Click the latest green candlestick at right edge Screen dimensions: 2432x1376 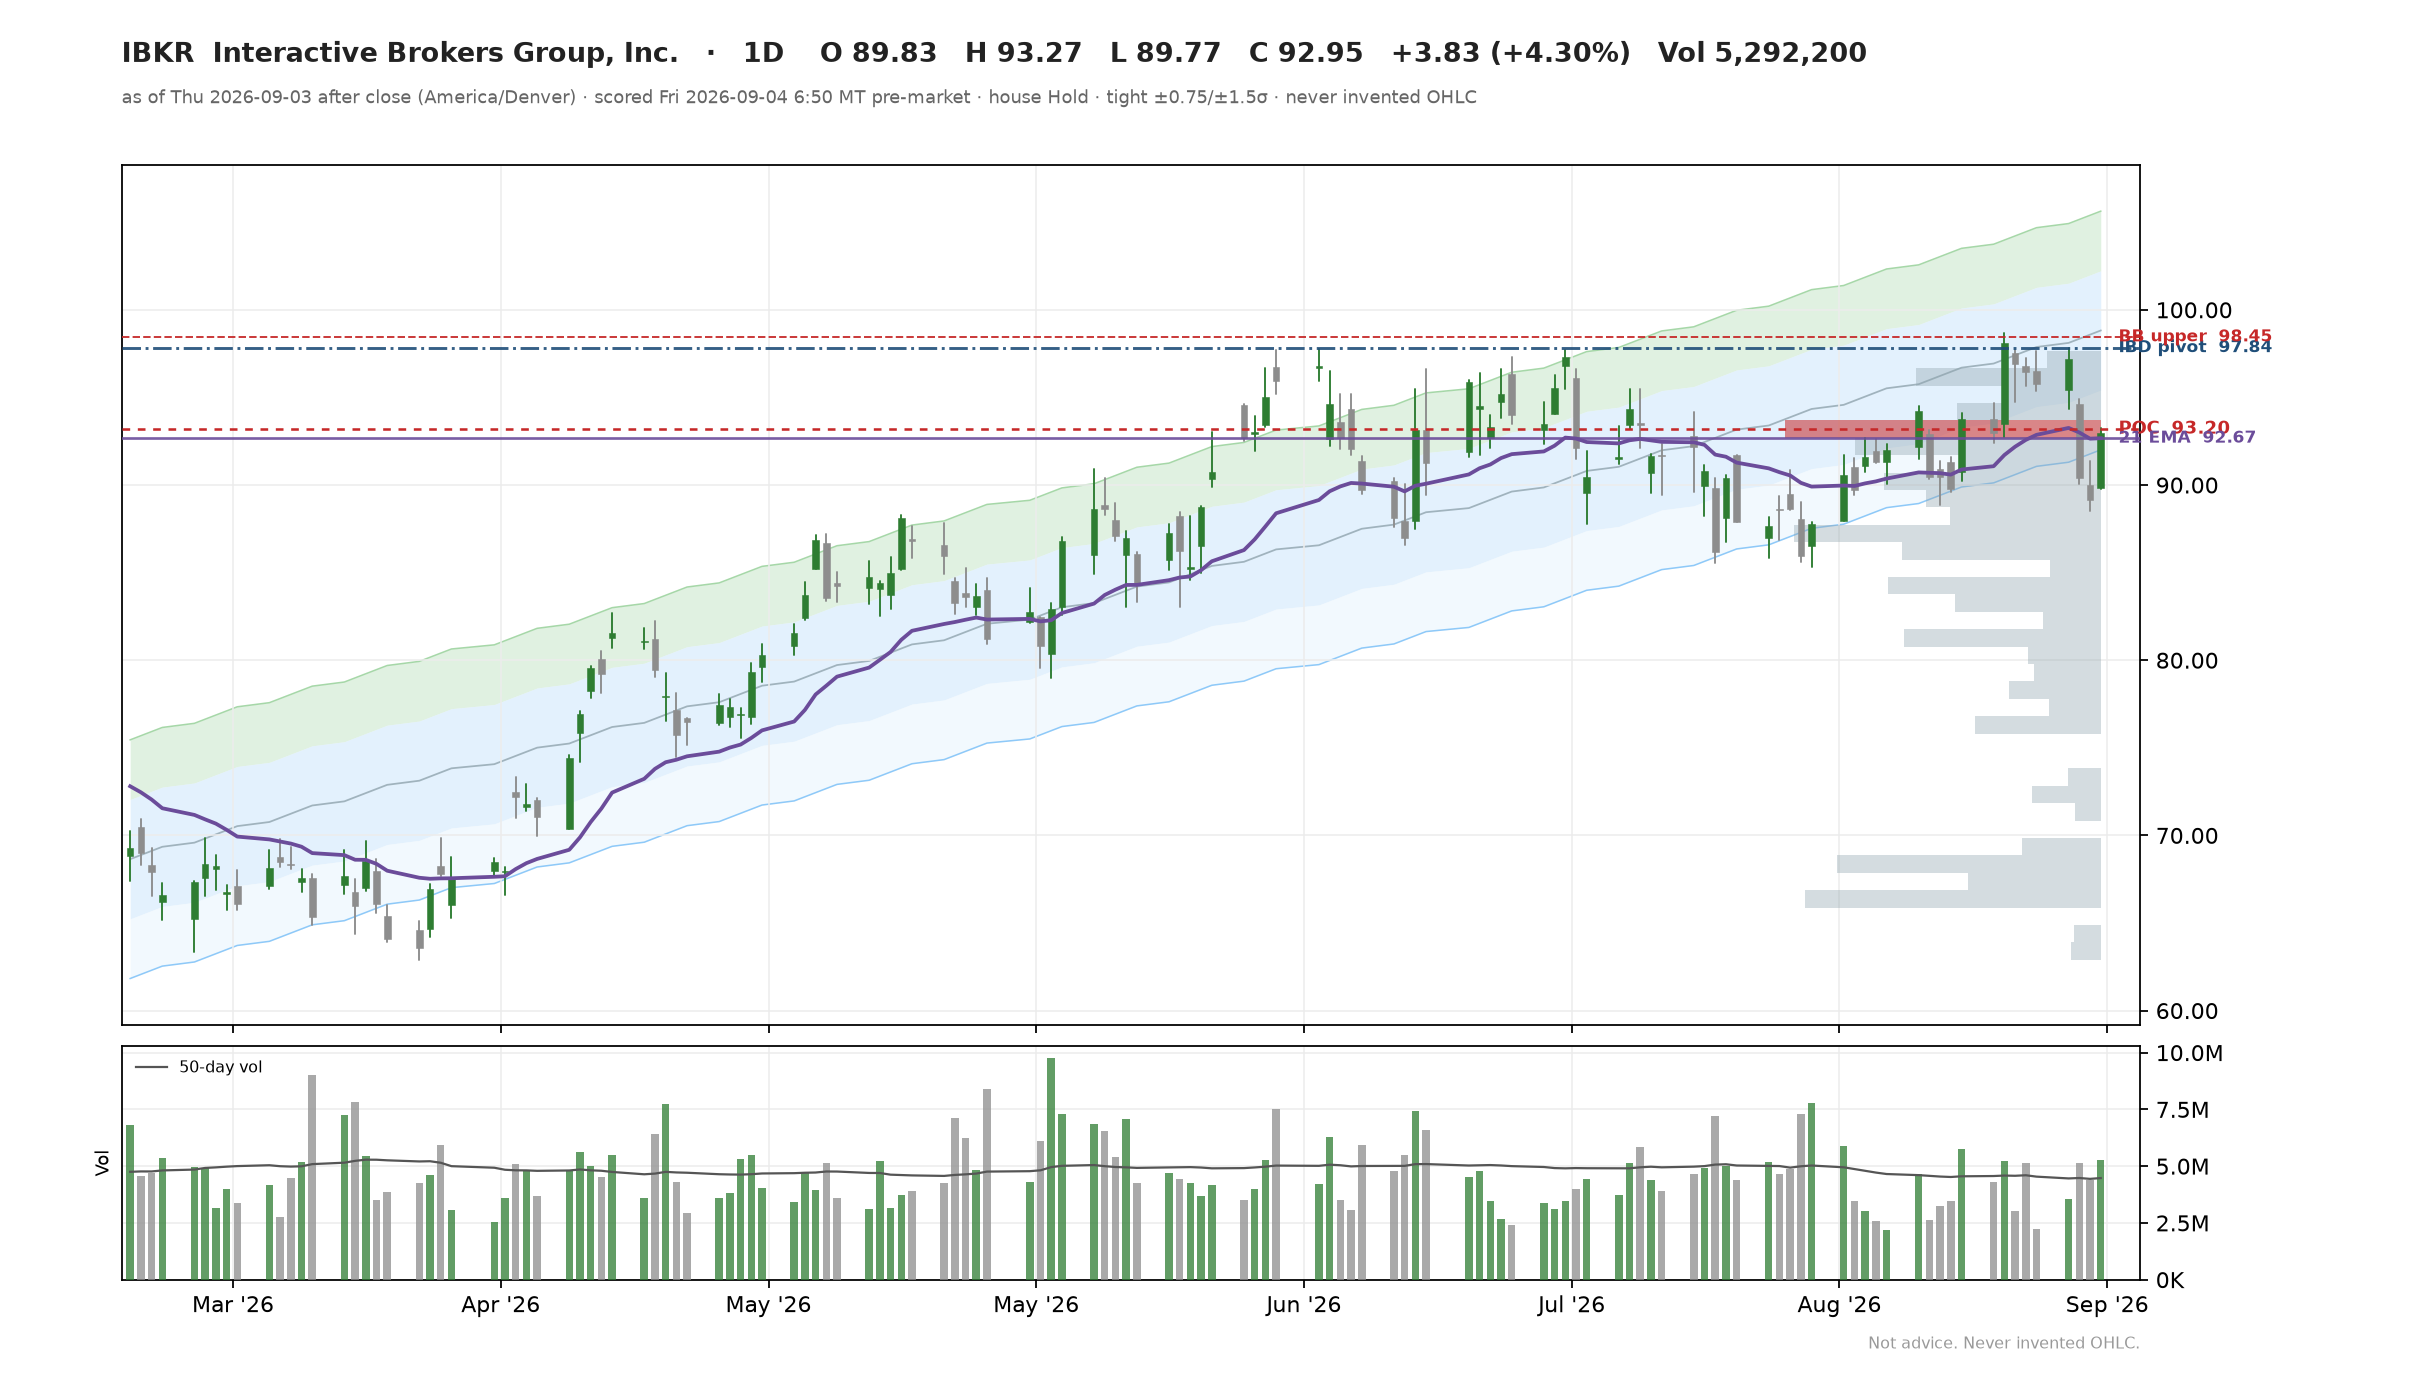click(x=2101, y=461)
